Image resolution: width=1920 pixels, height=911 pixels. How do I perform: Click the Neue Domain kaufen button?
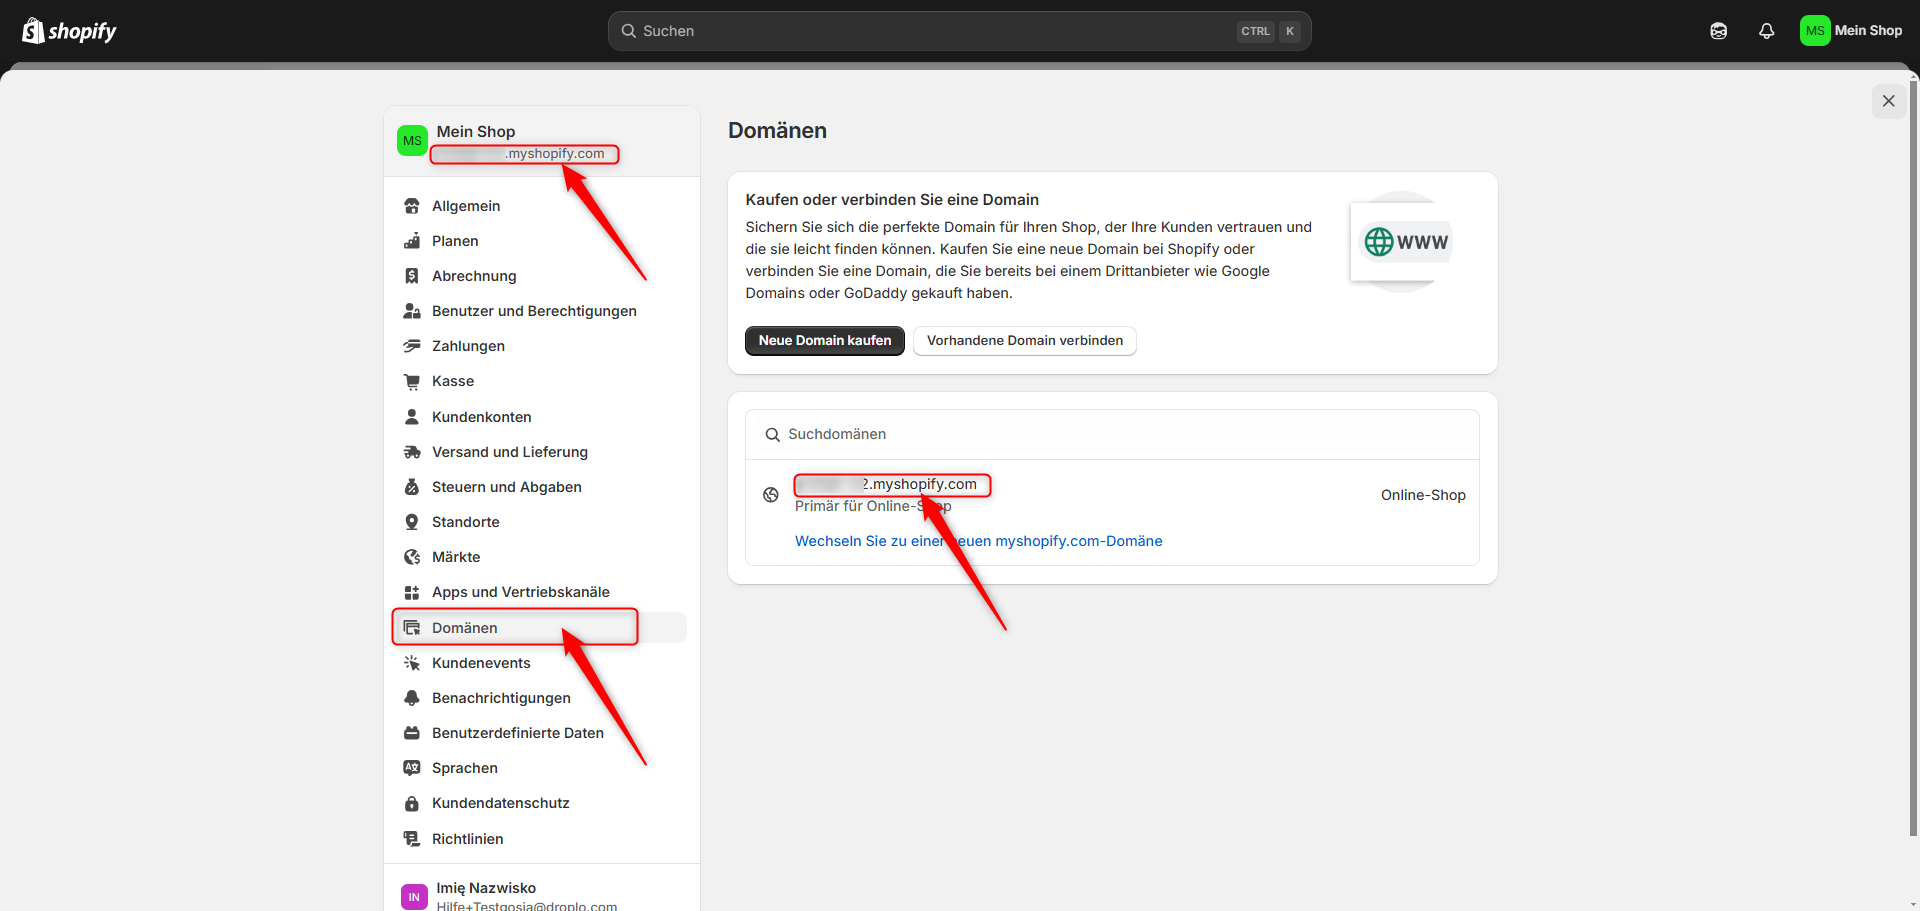click(825, 341)
